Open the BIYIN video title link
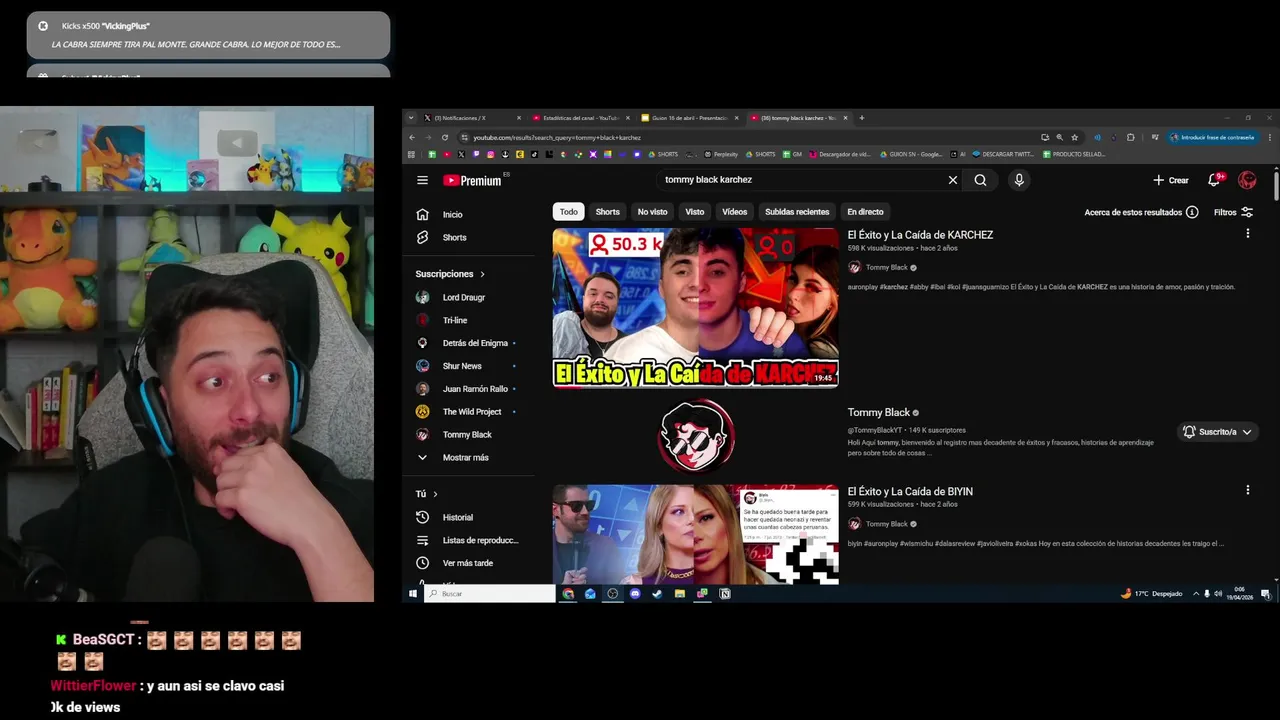The image size is (1280, 720). point(910,492)
